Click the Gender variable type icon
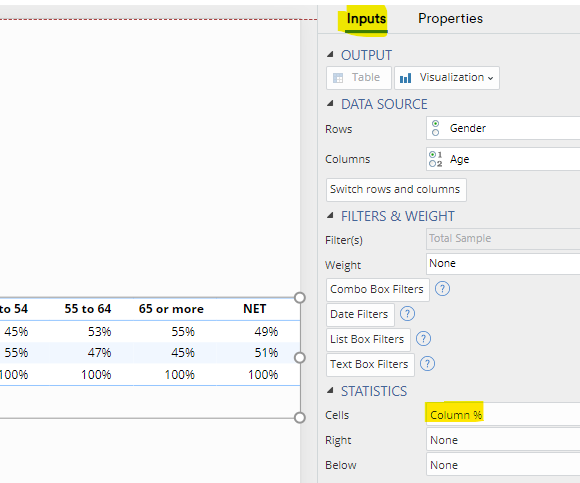Screen dimensions: 580x483 pyautogui.click(x=435, y=128)
